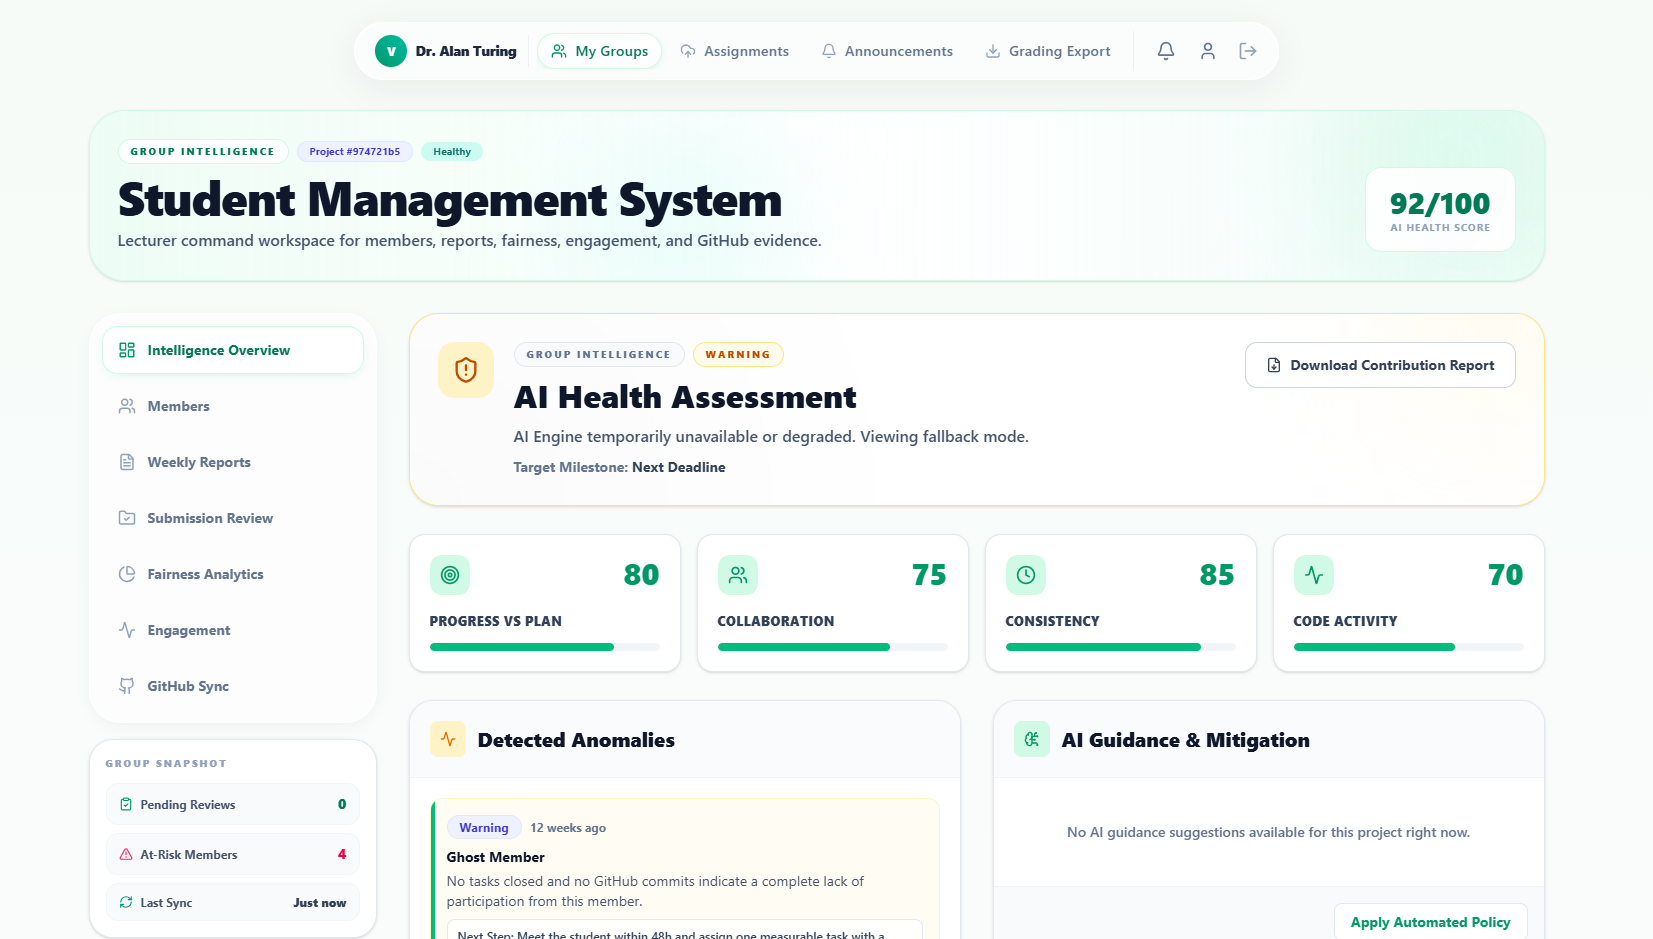Click the Weekly Reports document icon
Viewport: 1653px width, 939px height.
pyautogui.click(x=127, y=462)
